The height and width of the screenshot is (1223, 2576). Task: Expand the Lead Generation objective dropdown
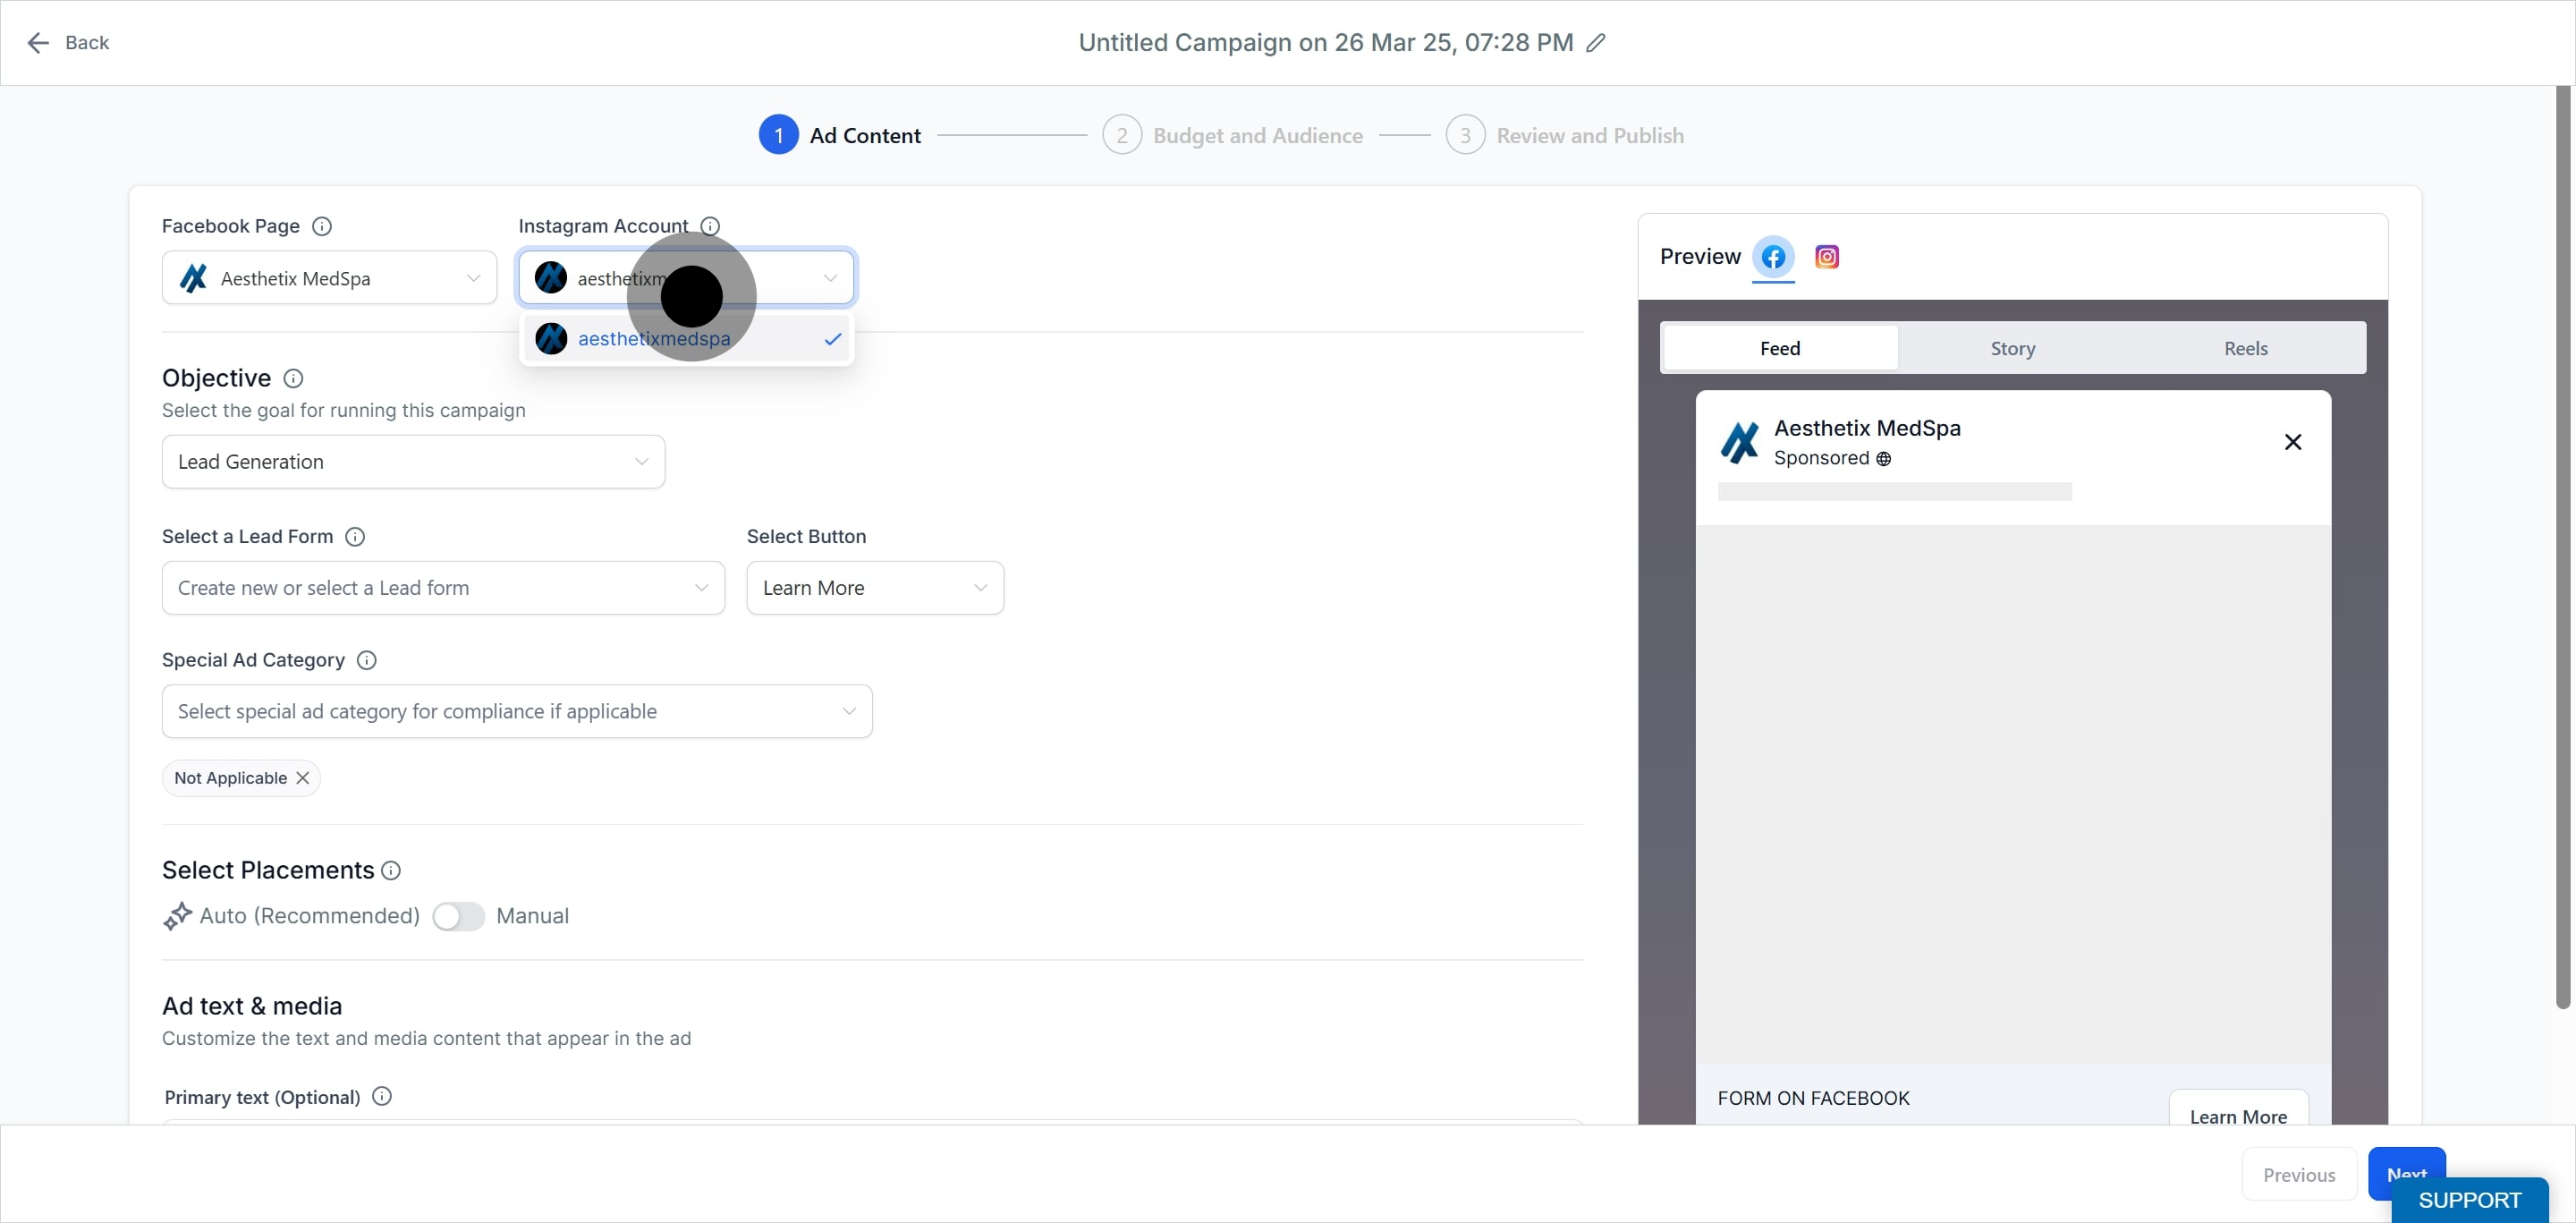click(413, 462)
